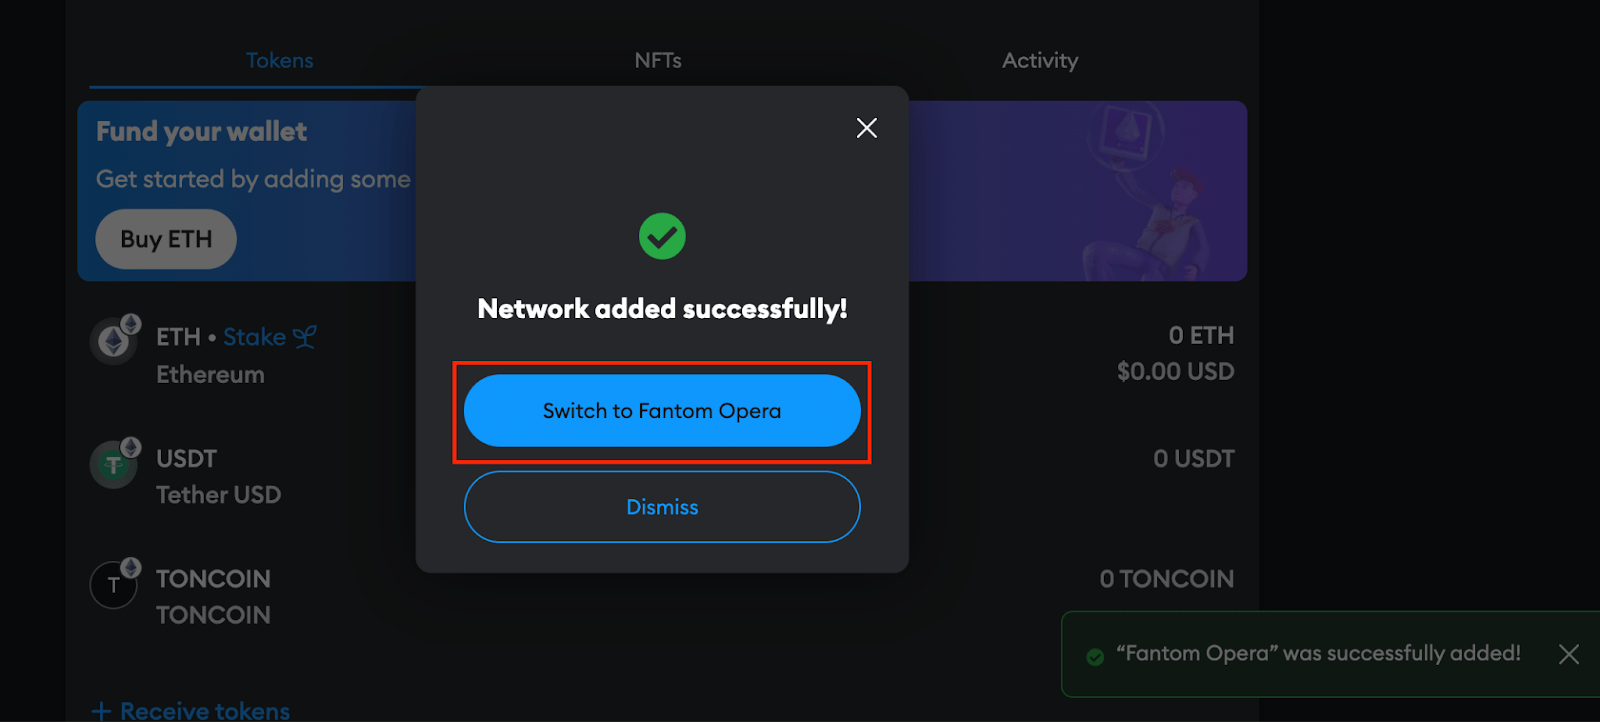Click the TONCOIN token icon

[114, 585]
